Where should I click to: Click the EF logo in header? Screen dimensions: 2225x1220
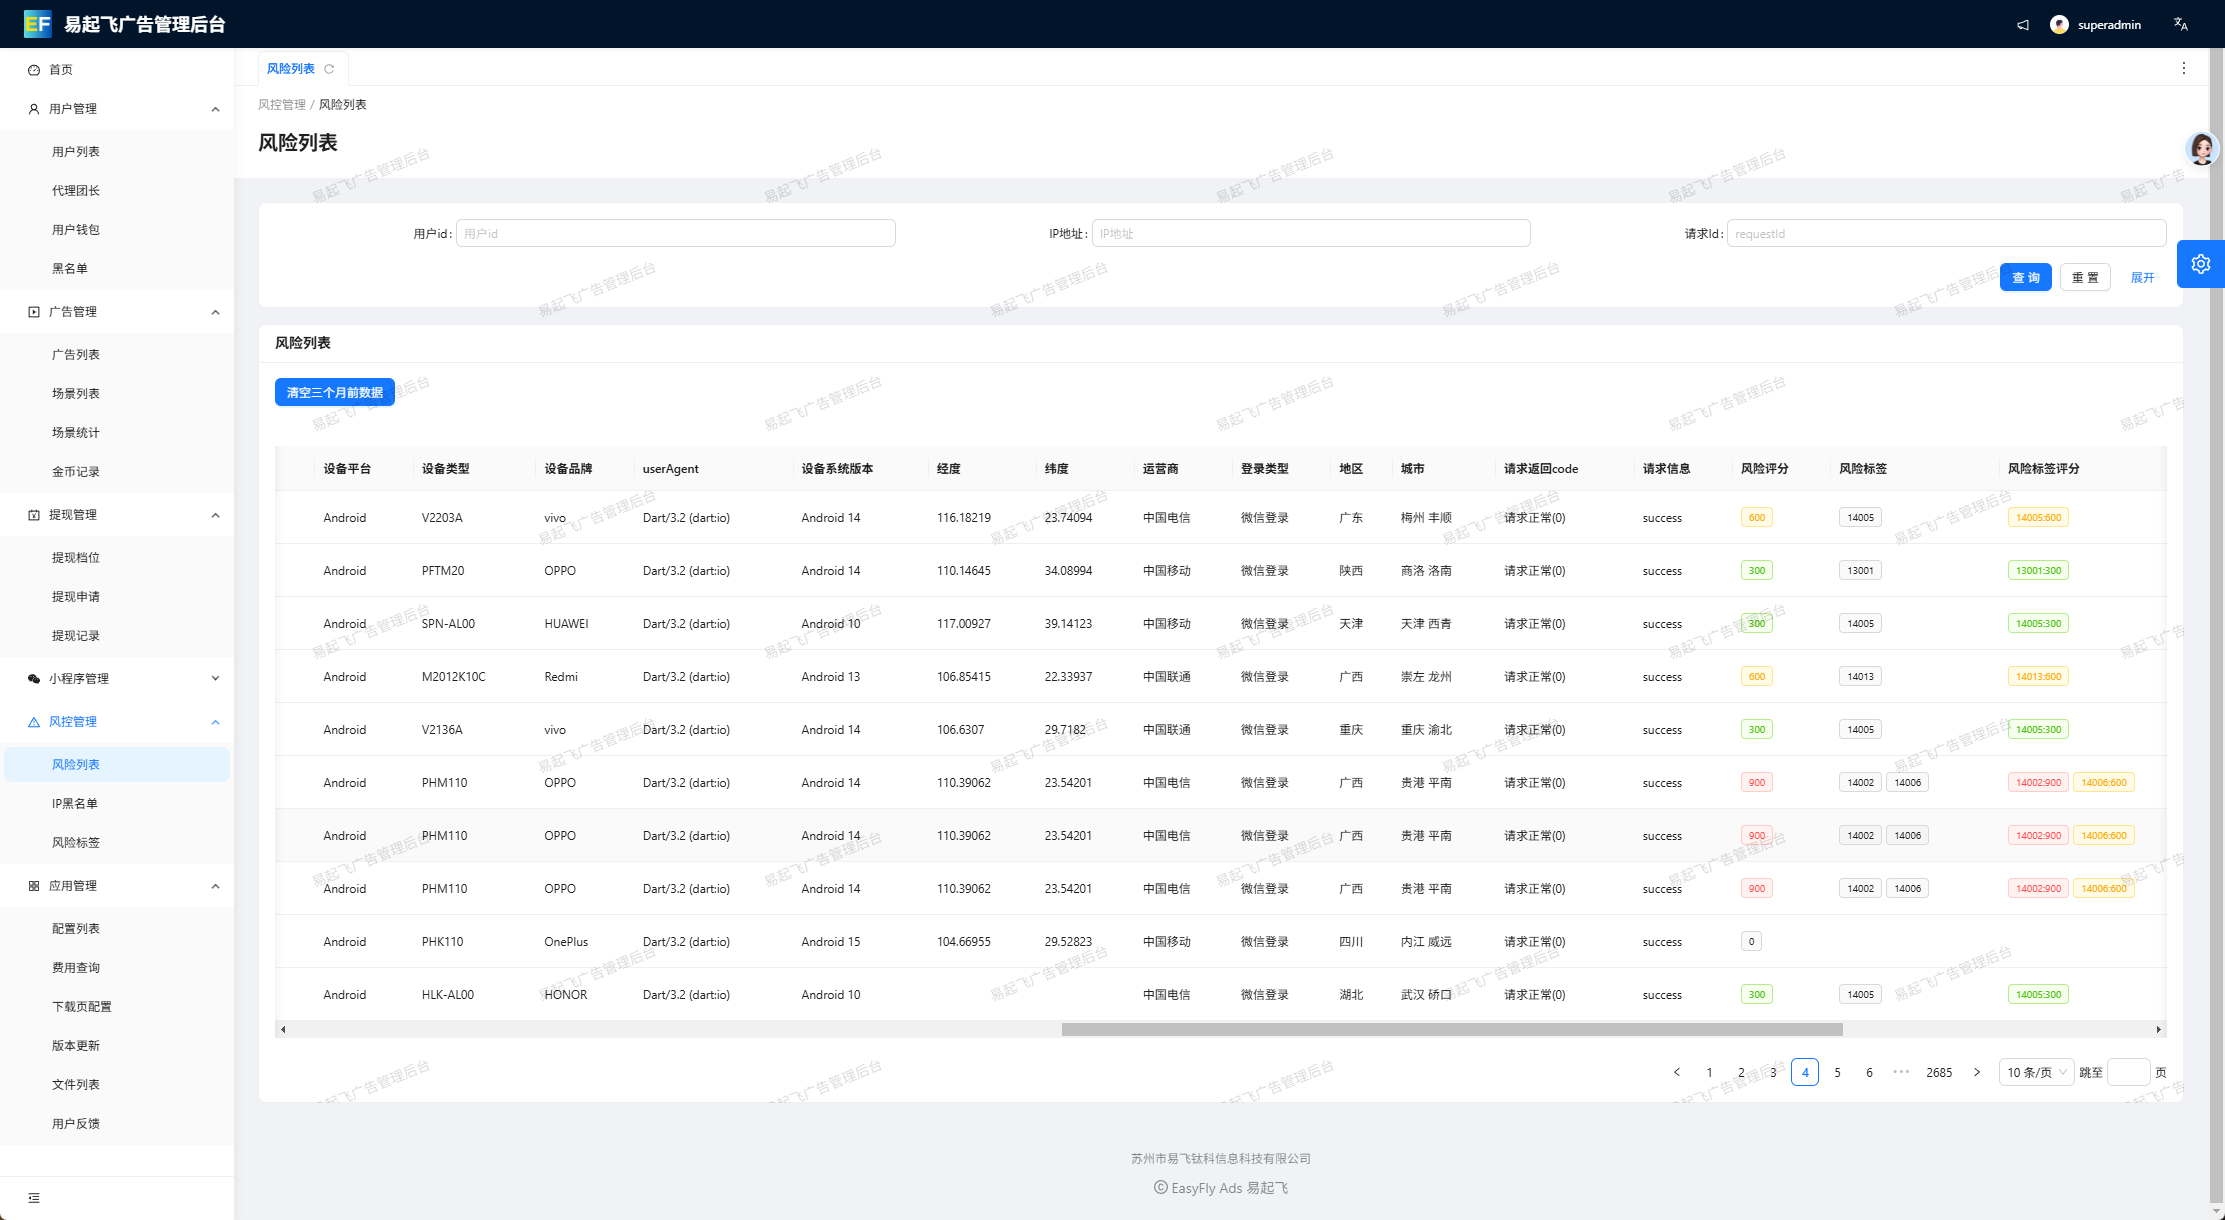(x=37, y=24)
